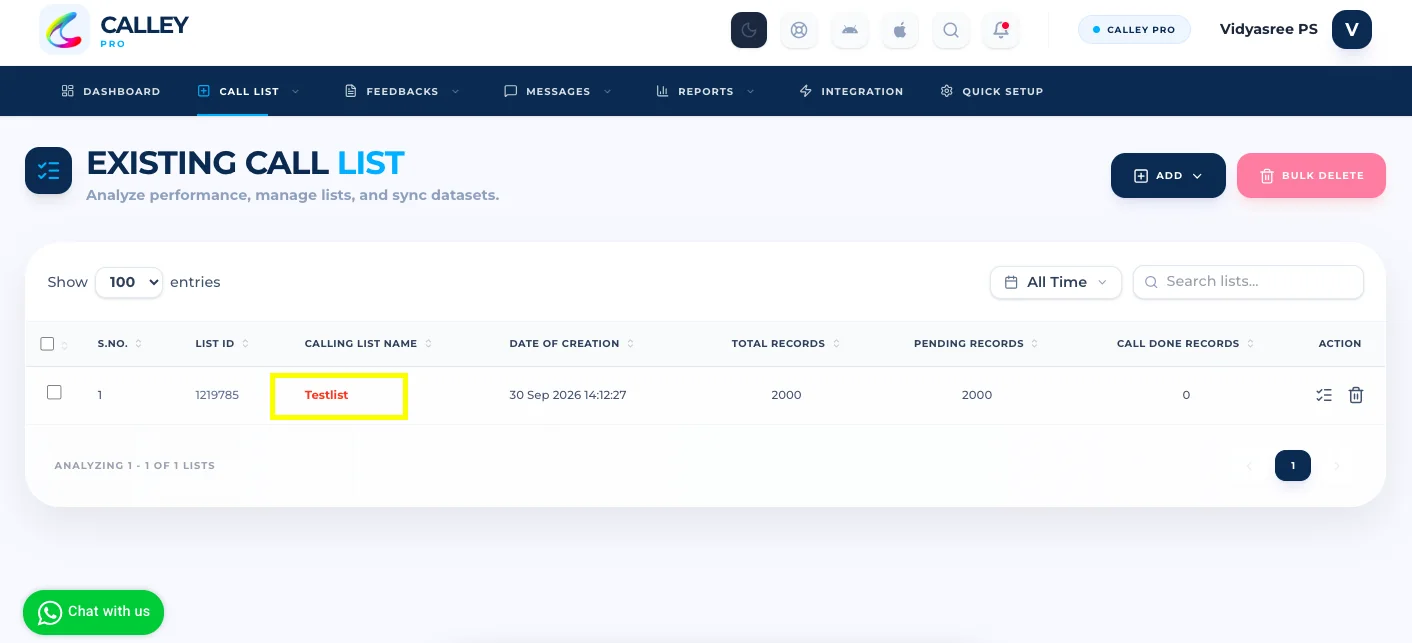
Task: Expand the Reports menu
Action: pyautogui.click(x=705, y=91)
